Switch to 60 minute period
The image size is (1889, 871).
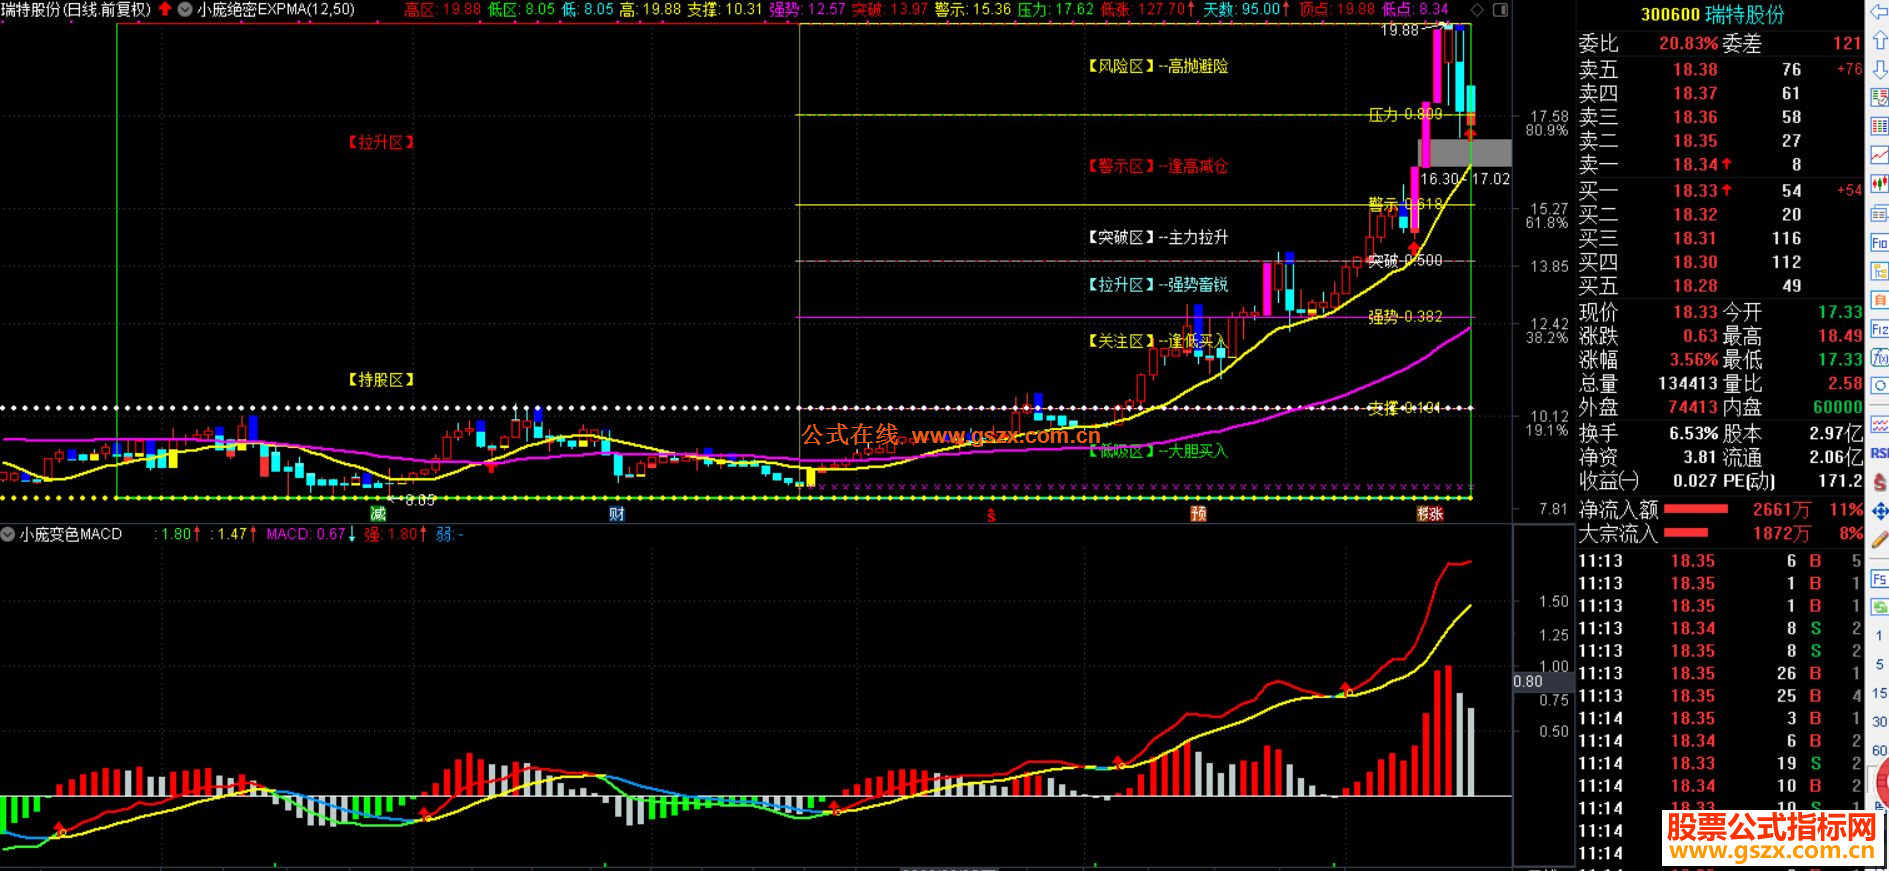tap(1879, 751)
